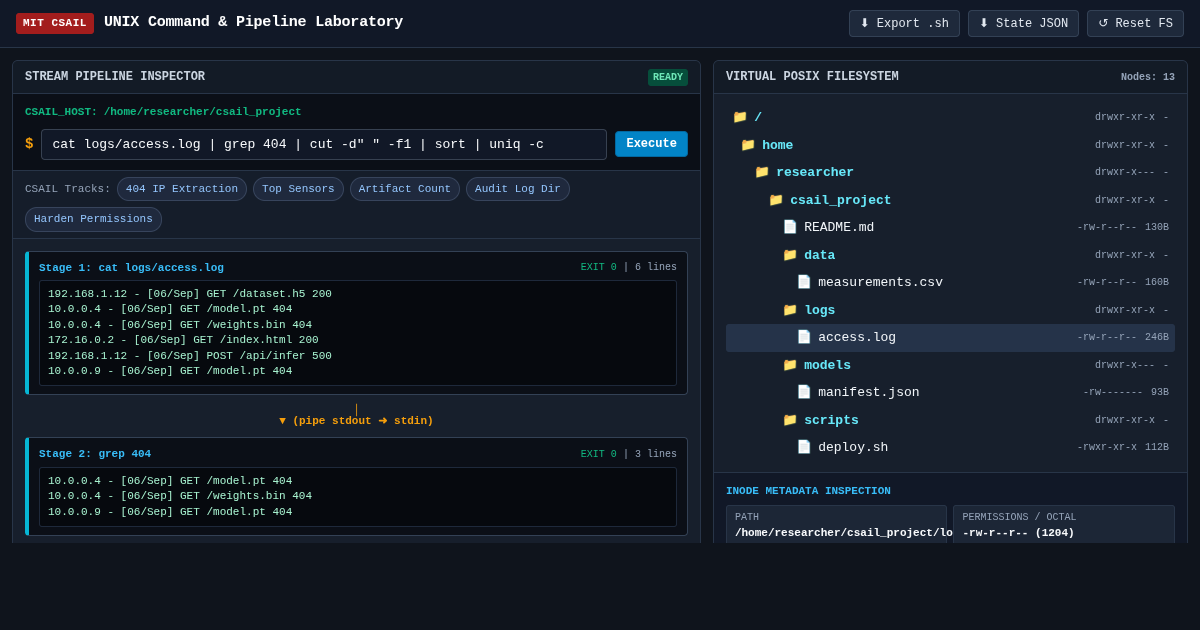Click the Nodes: 13 counter
1200x630 pixels.
(1148, 77)
